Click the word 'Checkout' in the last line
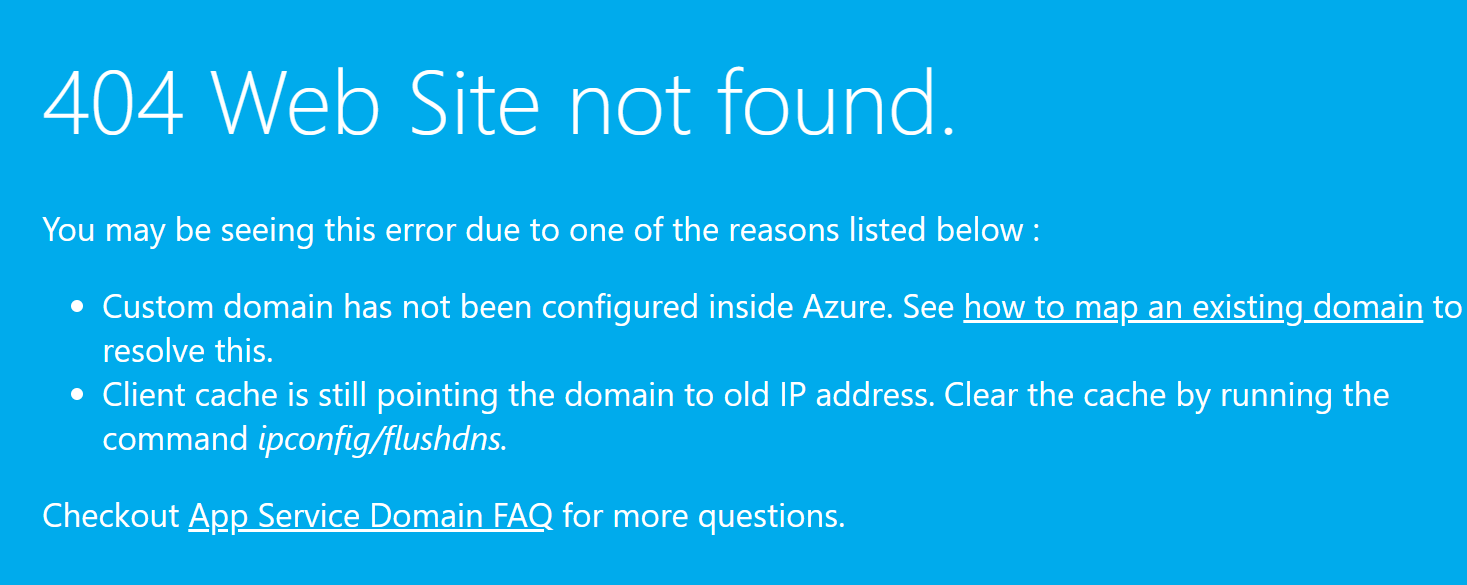 click(x=110, y=516)
